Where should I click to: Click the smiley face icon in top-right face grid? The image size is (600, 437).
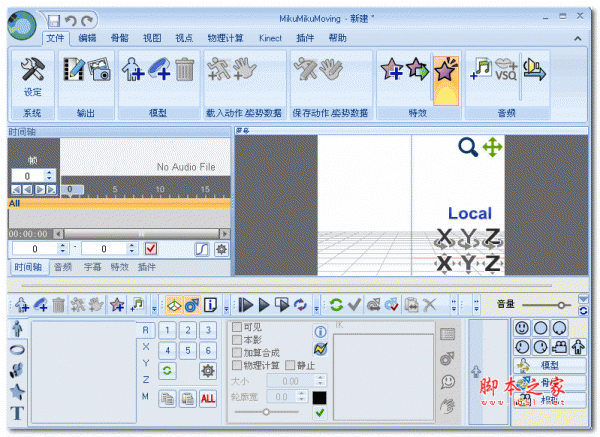coord(522,328)
